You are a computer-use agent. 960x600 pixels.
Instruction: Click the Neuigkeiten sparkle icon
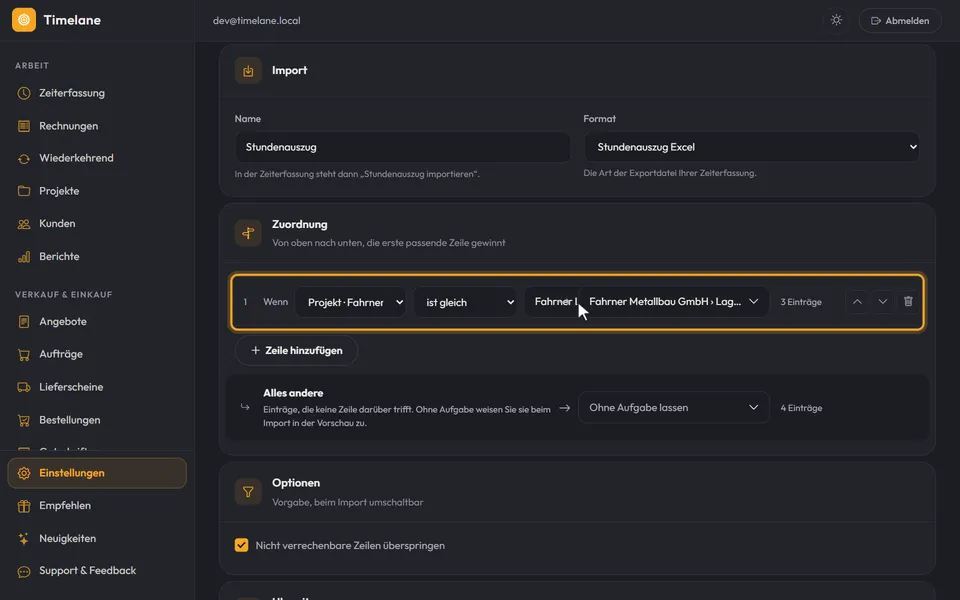(24, 539)
